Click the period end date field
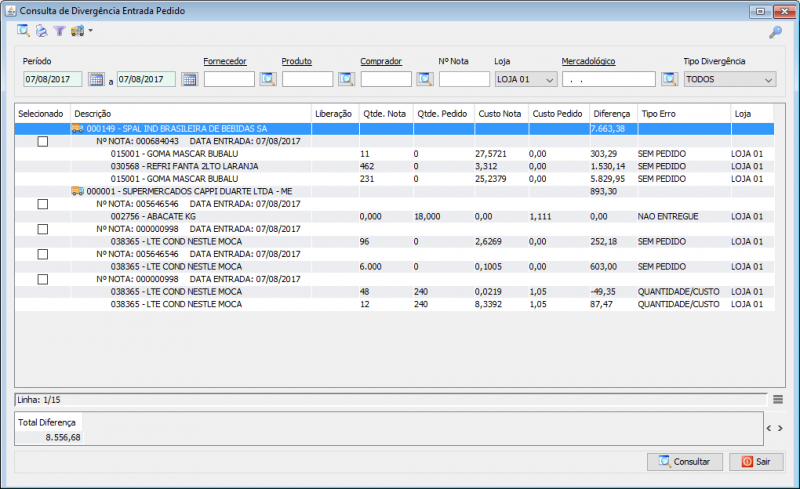Viewport: 800px width, 489px height. [x=146, y=79]
